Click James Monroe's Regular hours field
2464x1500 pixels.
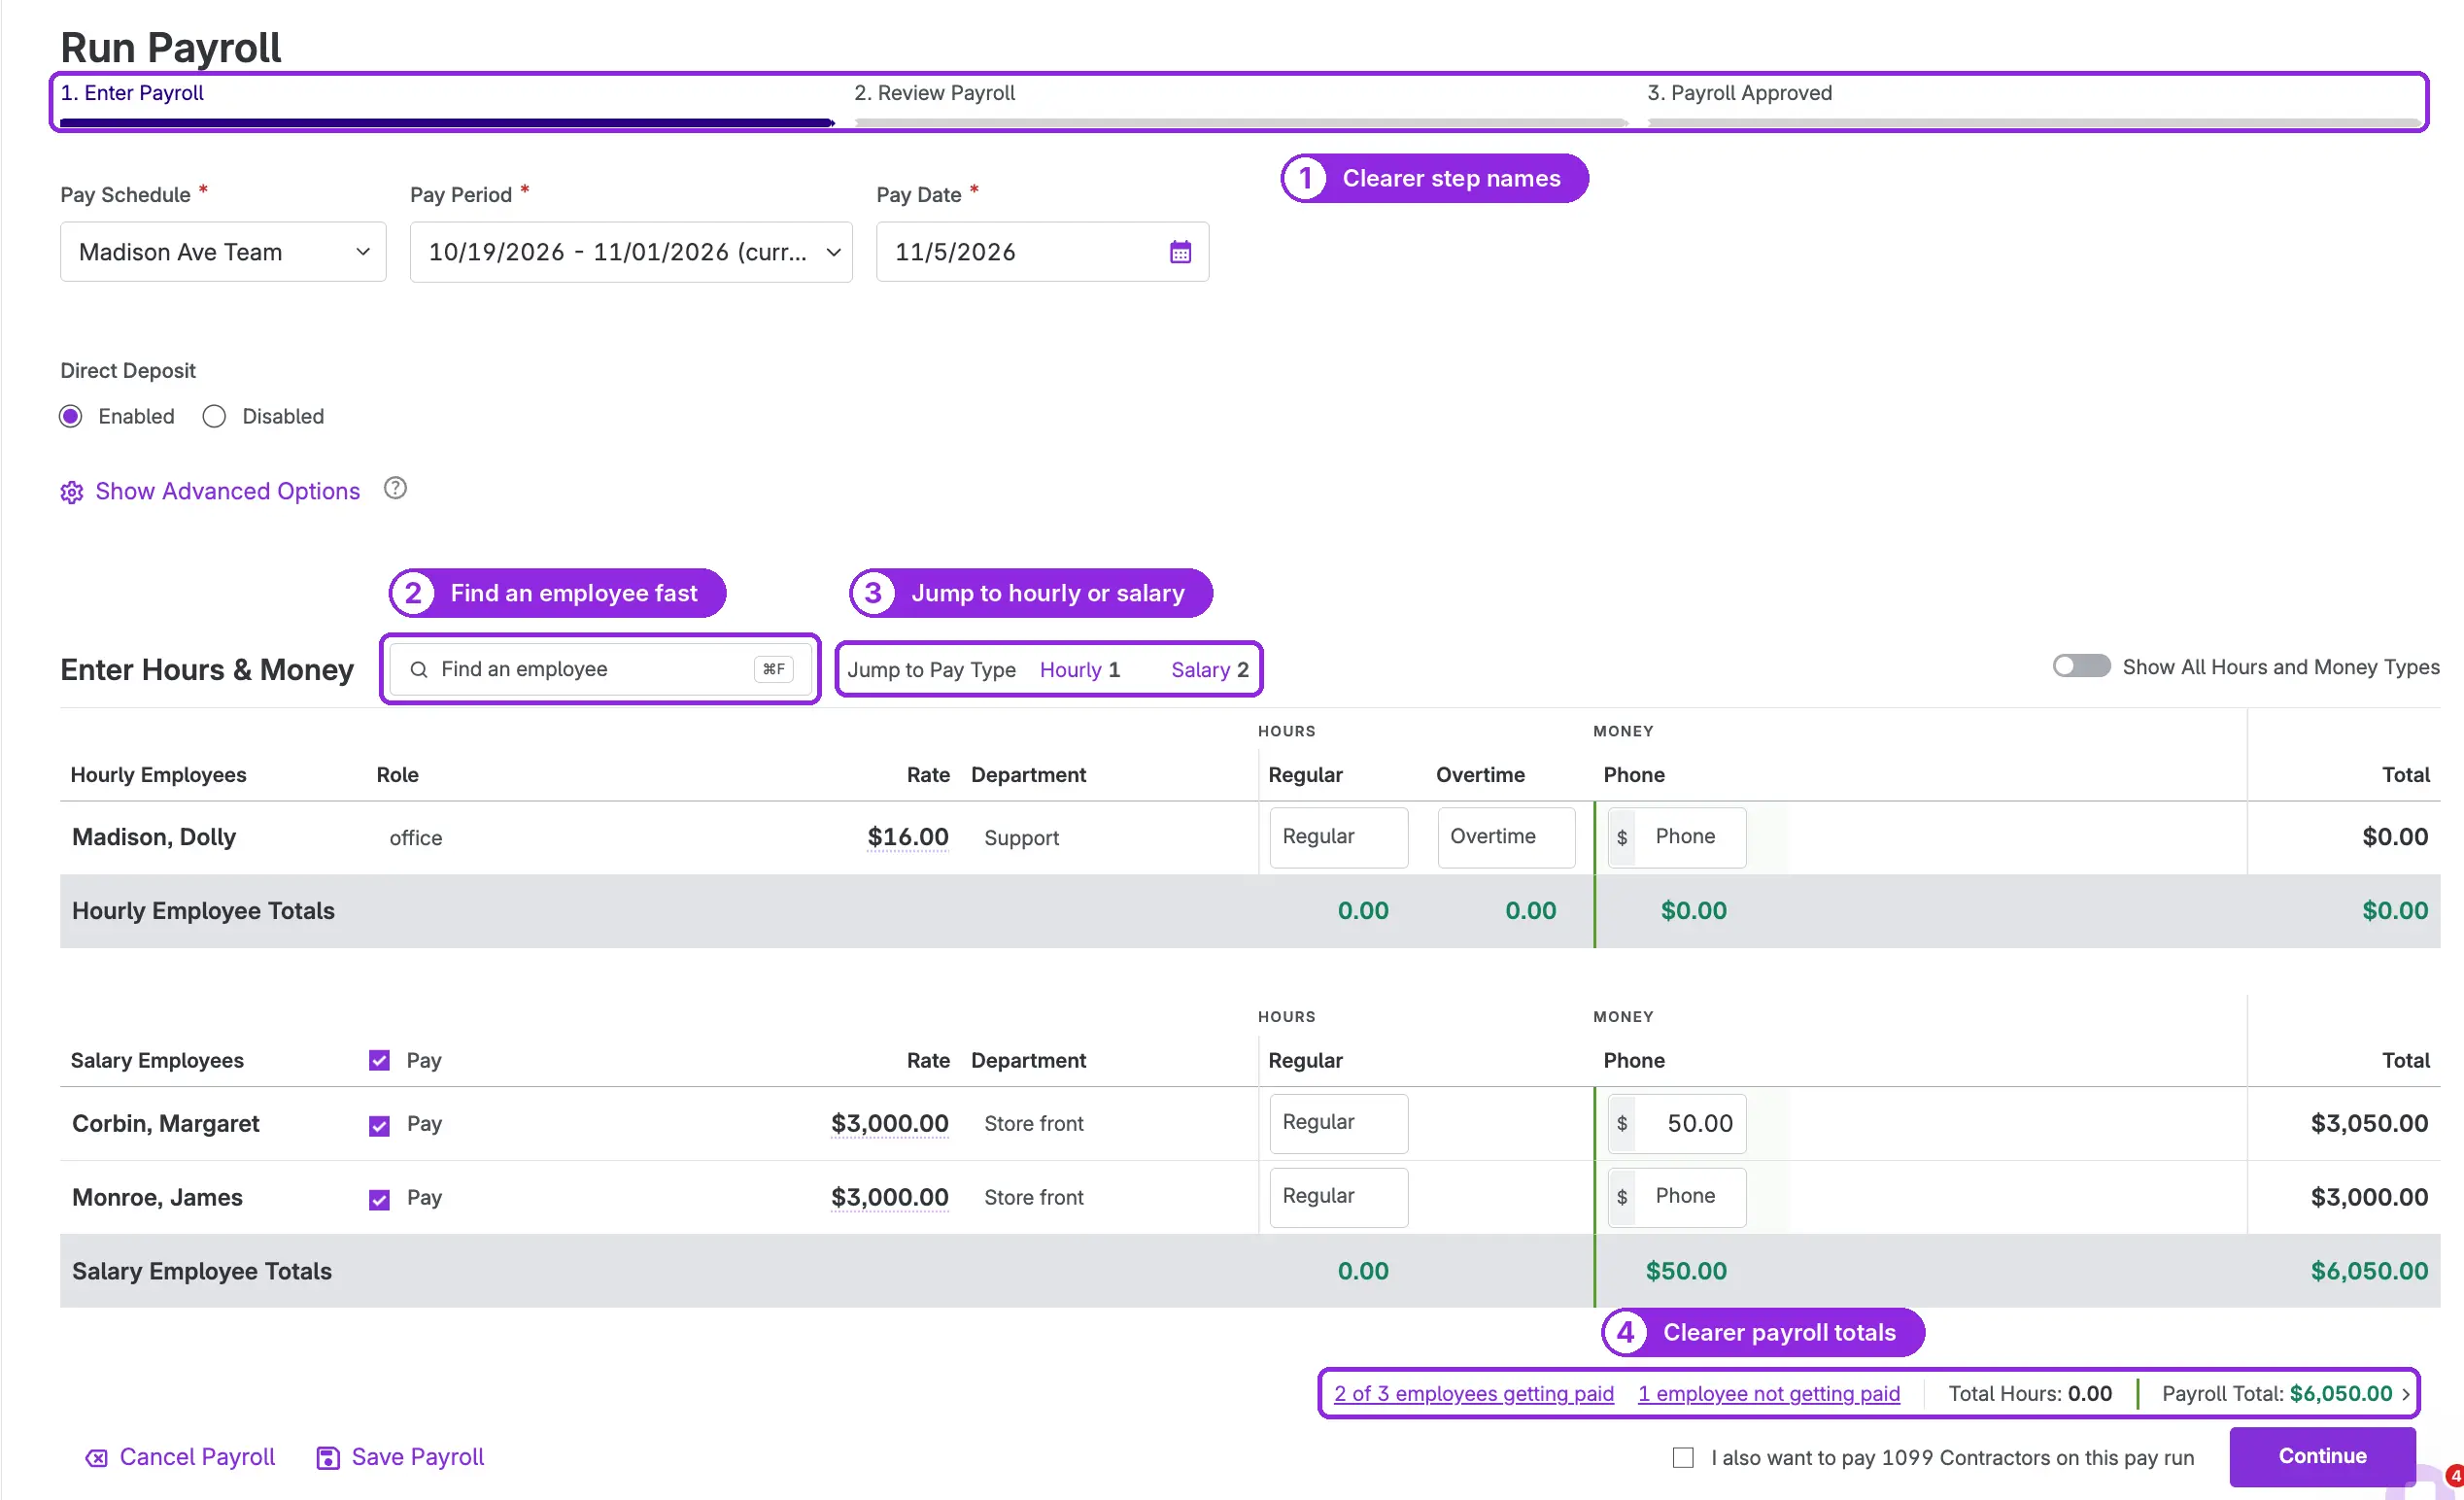[1338, 1197]
